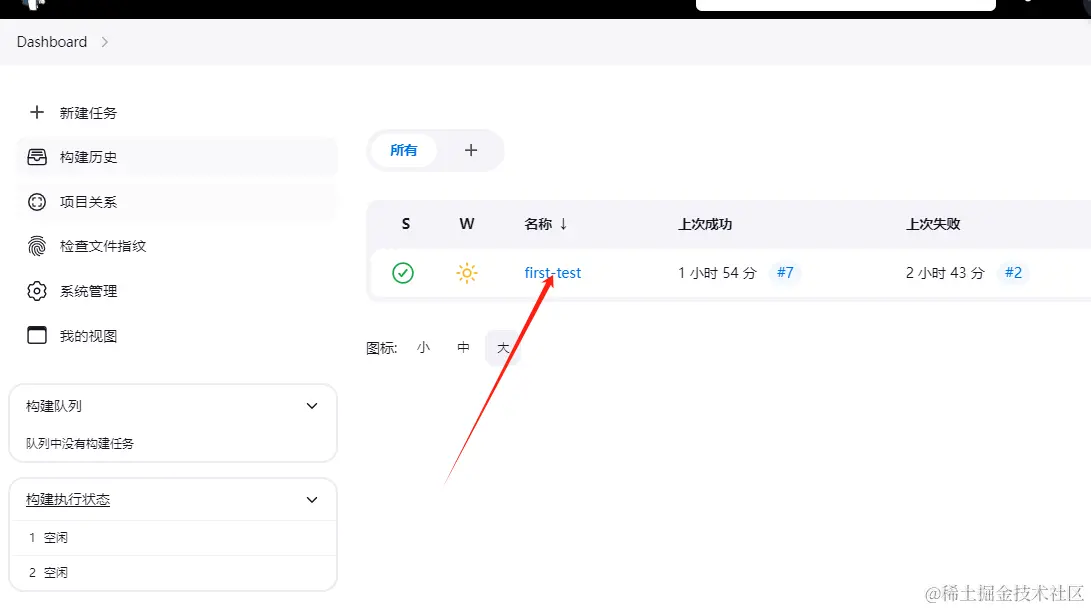Click the fingerprint icon for 检查文件指纹

click(x=37, y=246)
